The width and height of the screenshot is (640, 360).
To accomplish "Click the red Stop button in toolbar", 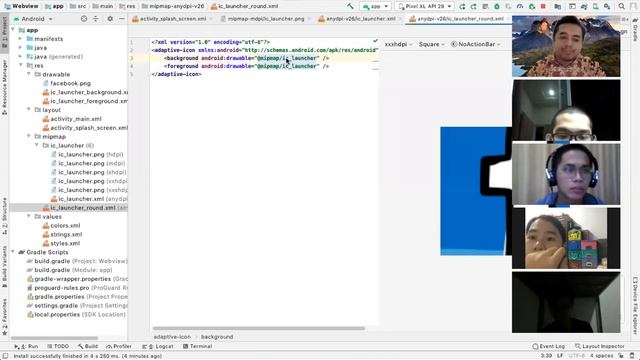I will pos(543,7).
